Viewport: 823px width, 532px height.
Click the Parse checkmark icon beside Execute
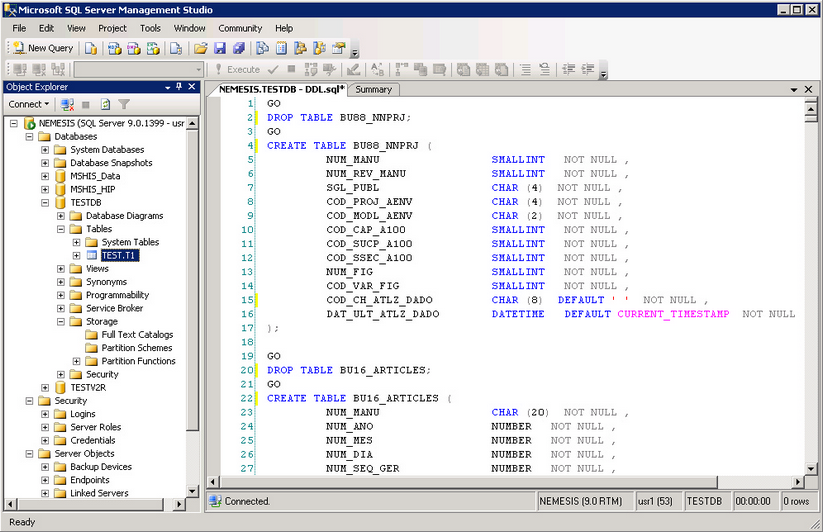(272, 70)
